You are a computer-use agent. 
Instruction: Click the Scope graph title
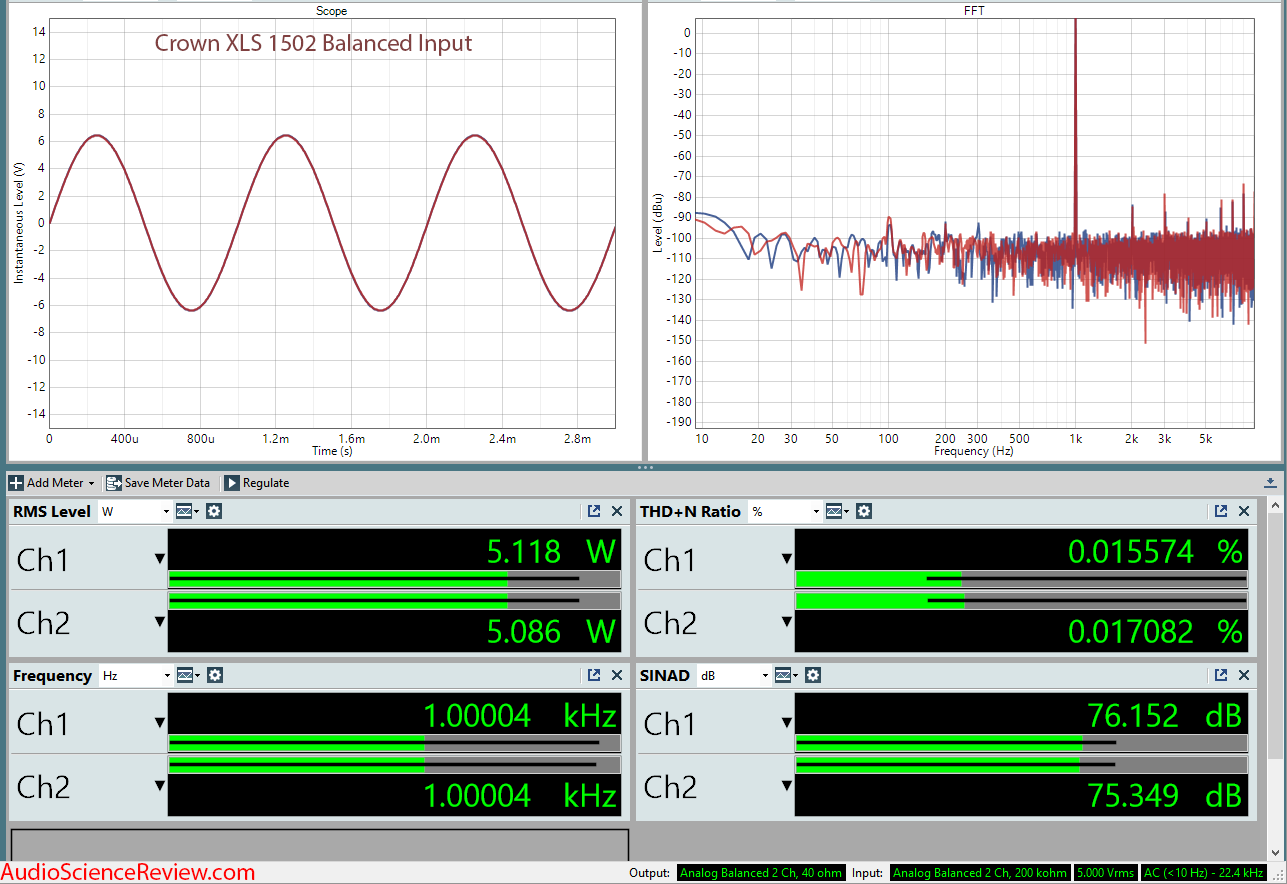pyautogui.click(x=331, y=11)
